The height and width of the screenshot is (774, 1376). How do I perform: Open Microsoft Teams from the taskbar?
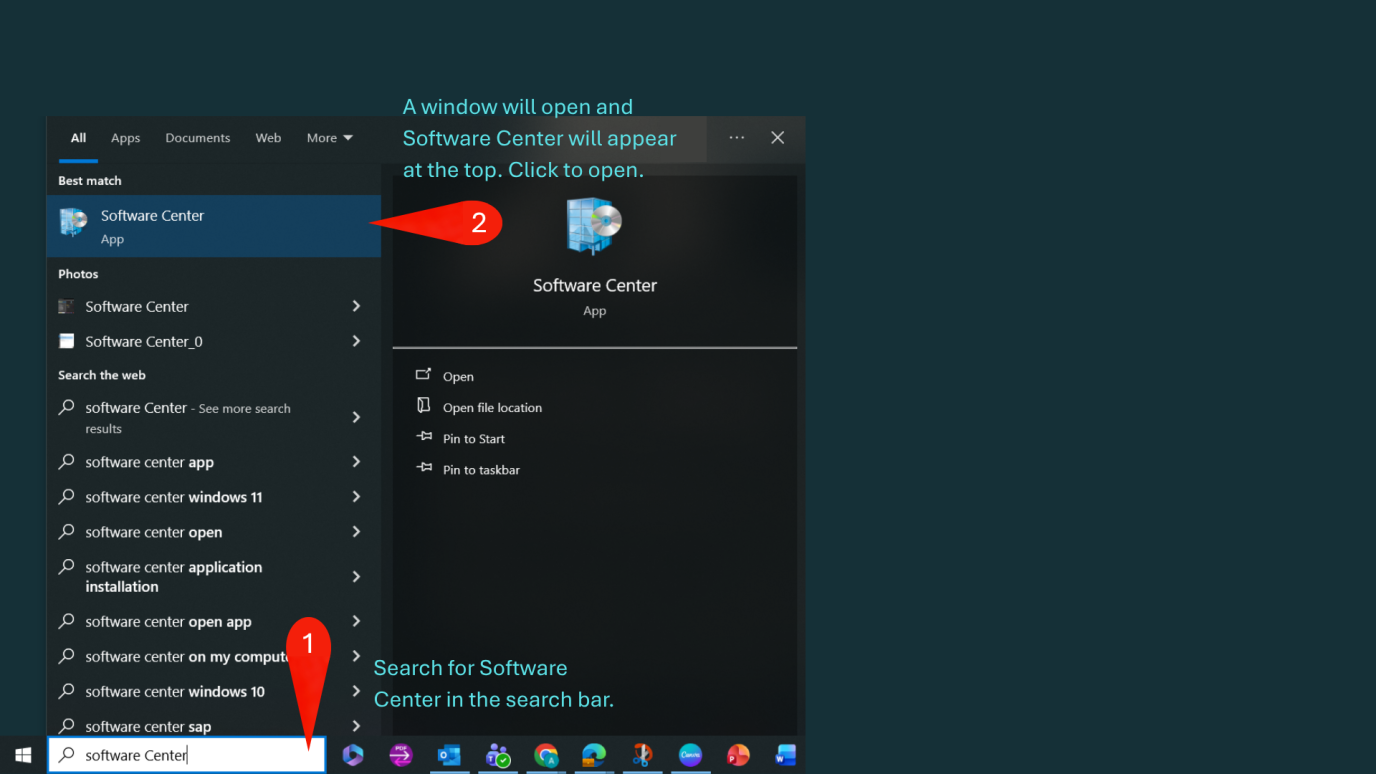tap(497, 755)
